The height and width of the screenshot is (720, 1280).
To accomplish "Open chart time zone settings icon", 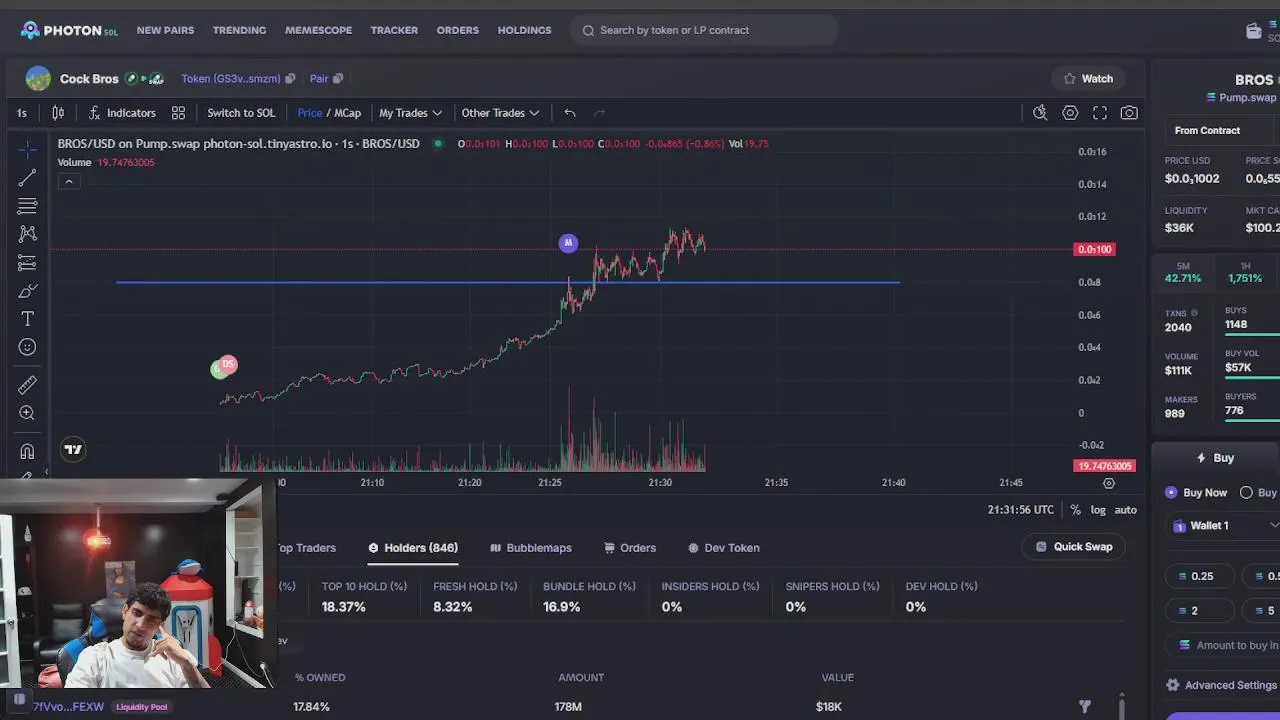I will pos(1108,483).
